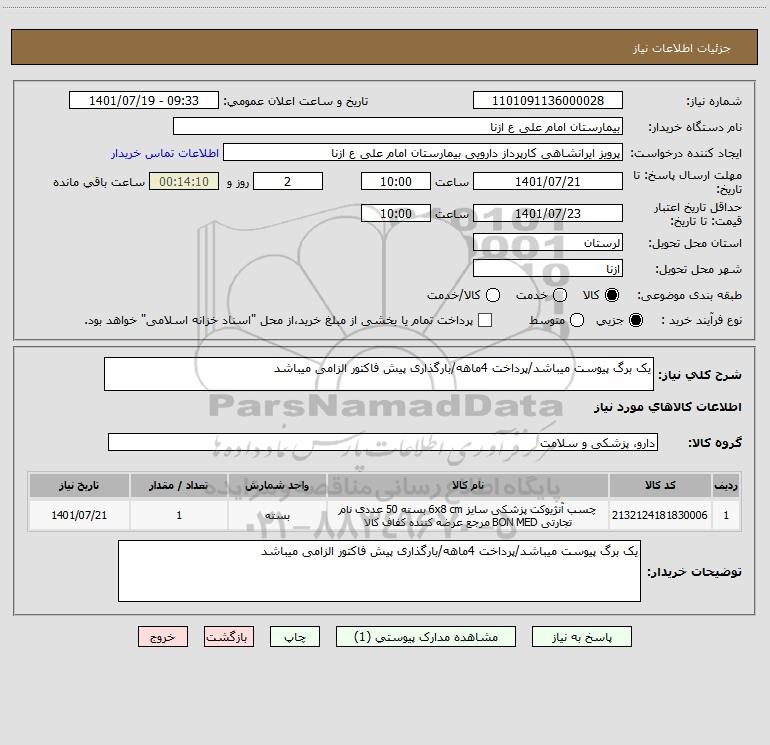The image size is (770, 745).
Task: Click the delivery province field لرستان
Action: tap(548, 243)
